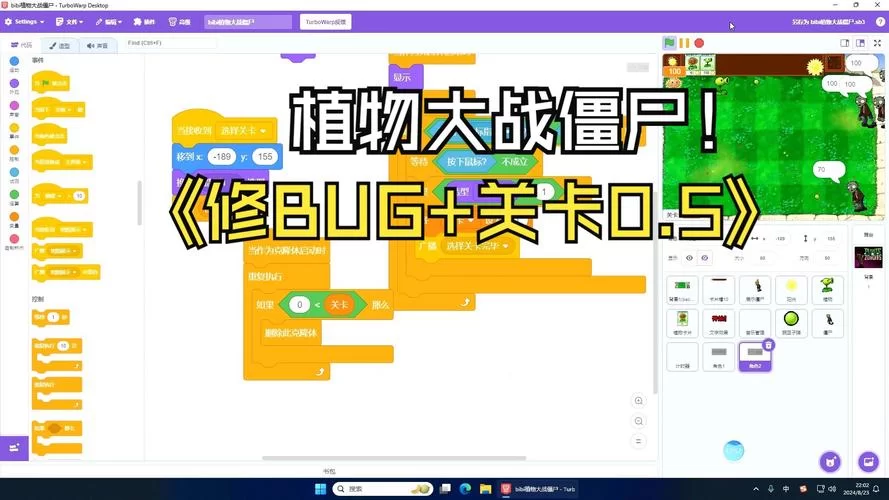
Task: Delete the selected sprite with trash icon
Action: [768, 345]
